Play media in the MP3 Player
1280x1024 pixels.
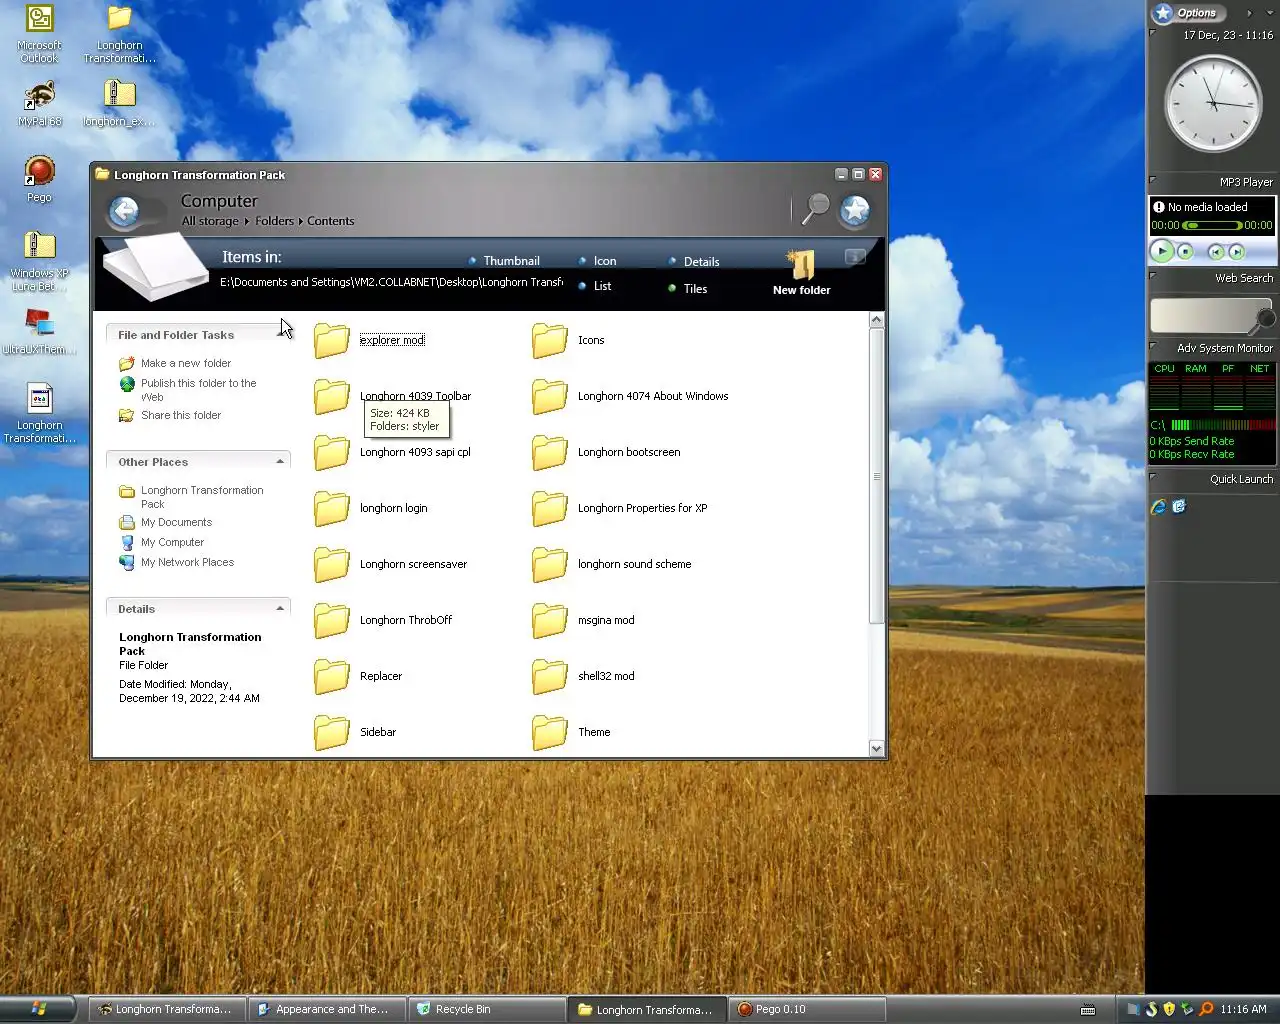pyautogui.click(x=1161, y=251)
